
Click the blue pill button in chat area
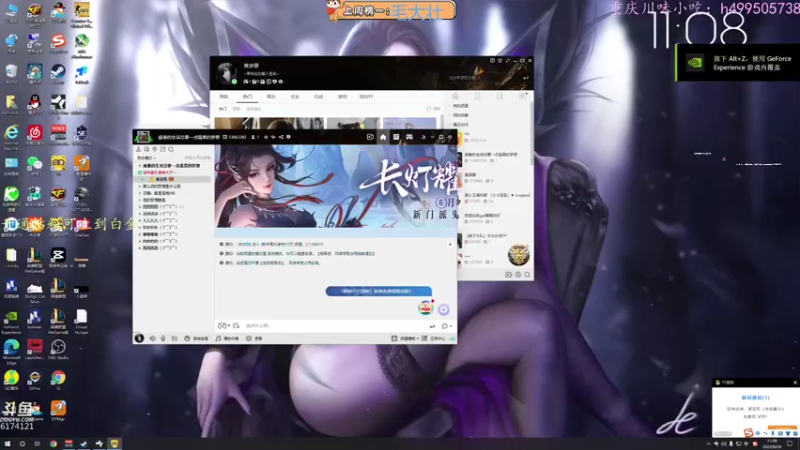coord(379,291)
